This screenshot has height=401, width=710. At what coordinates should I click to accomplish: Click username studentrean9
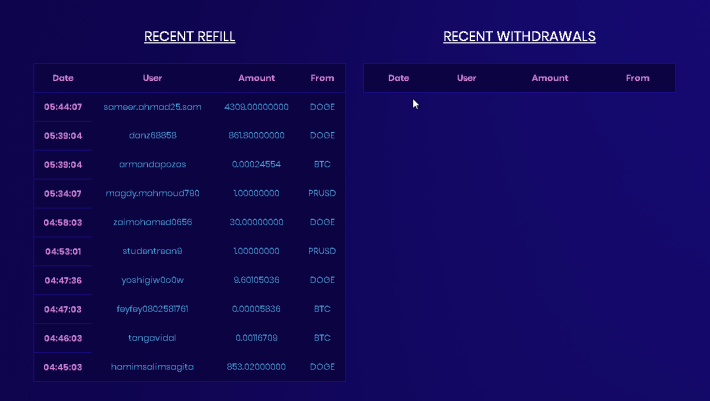152,251
